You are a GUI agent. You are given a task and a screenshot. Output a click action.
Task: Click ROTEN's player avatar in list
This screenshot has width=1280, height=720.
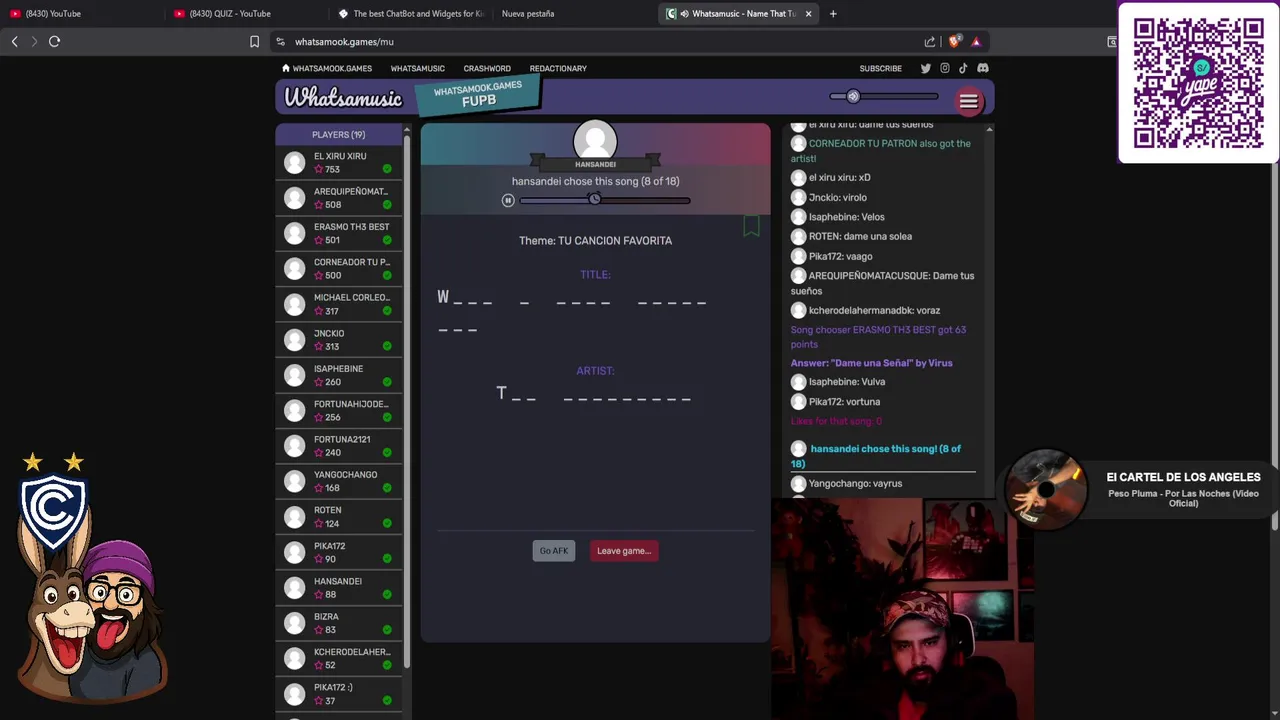(x=294, y=516)
